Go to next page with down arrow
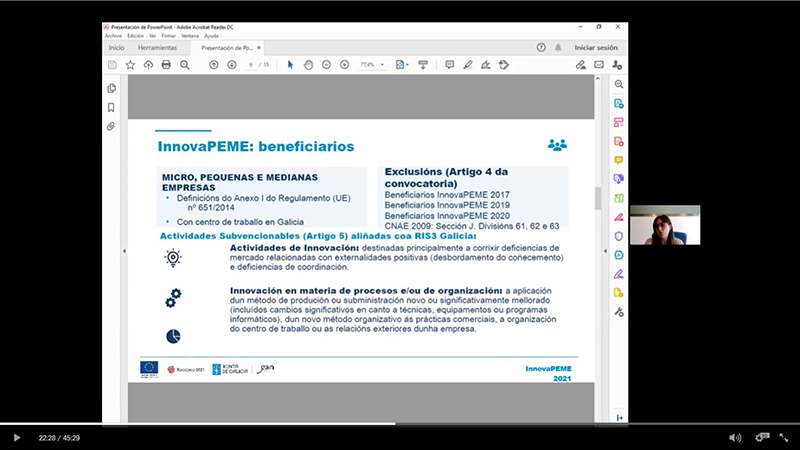 232,65
